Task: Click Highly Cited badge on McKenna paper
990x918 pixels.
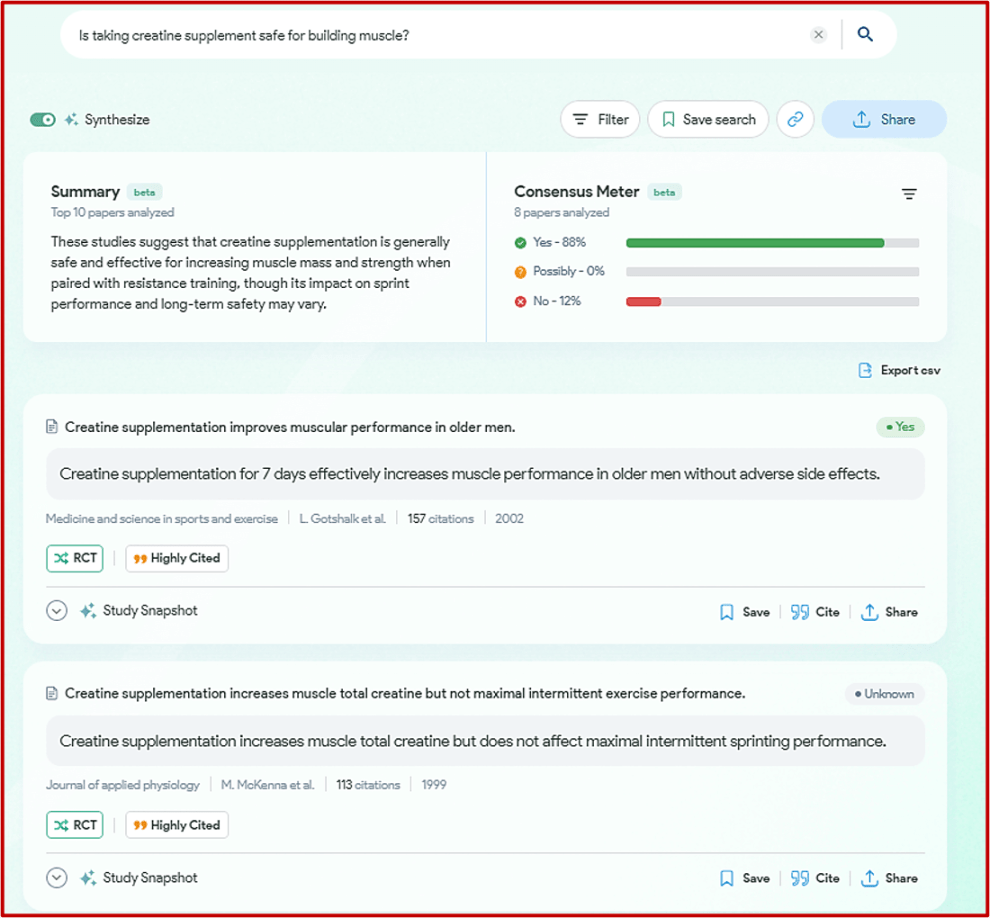Action: click(177, 825)
